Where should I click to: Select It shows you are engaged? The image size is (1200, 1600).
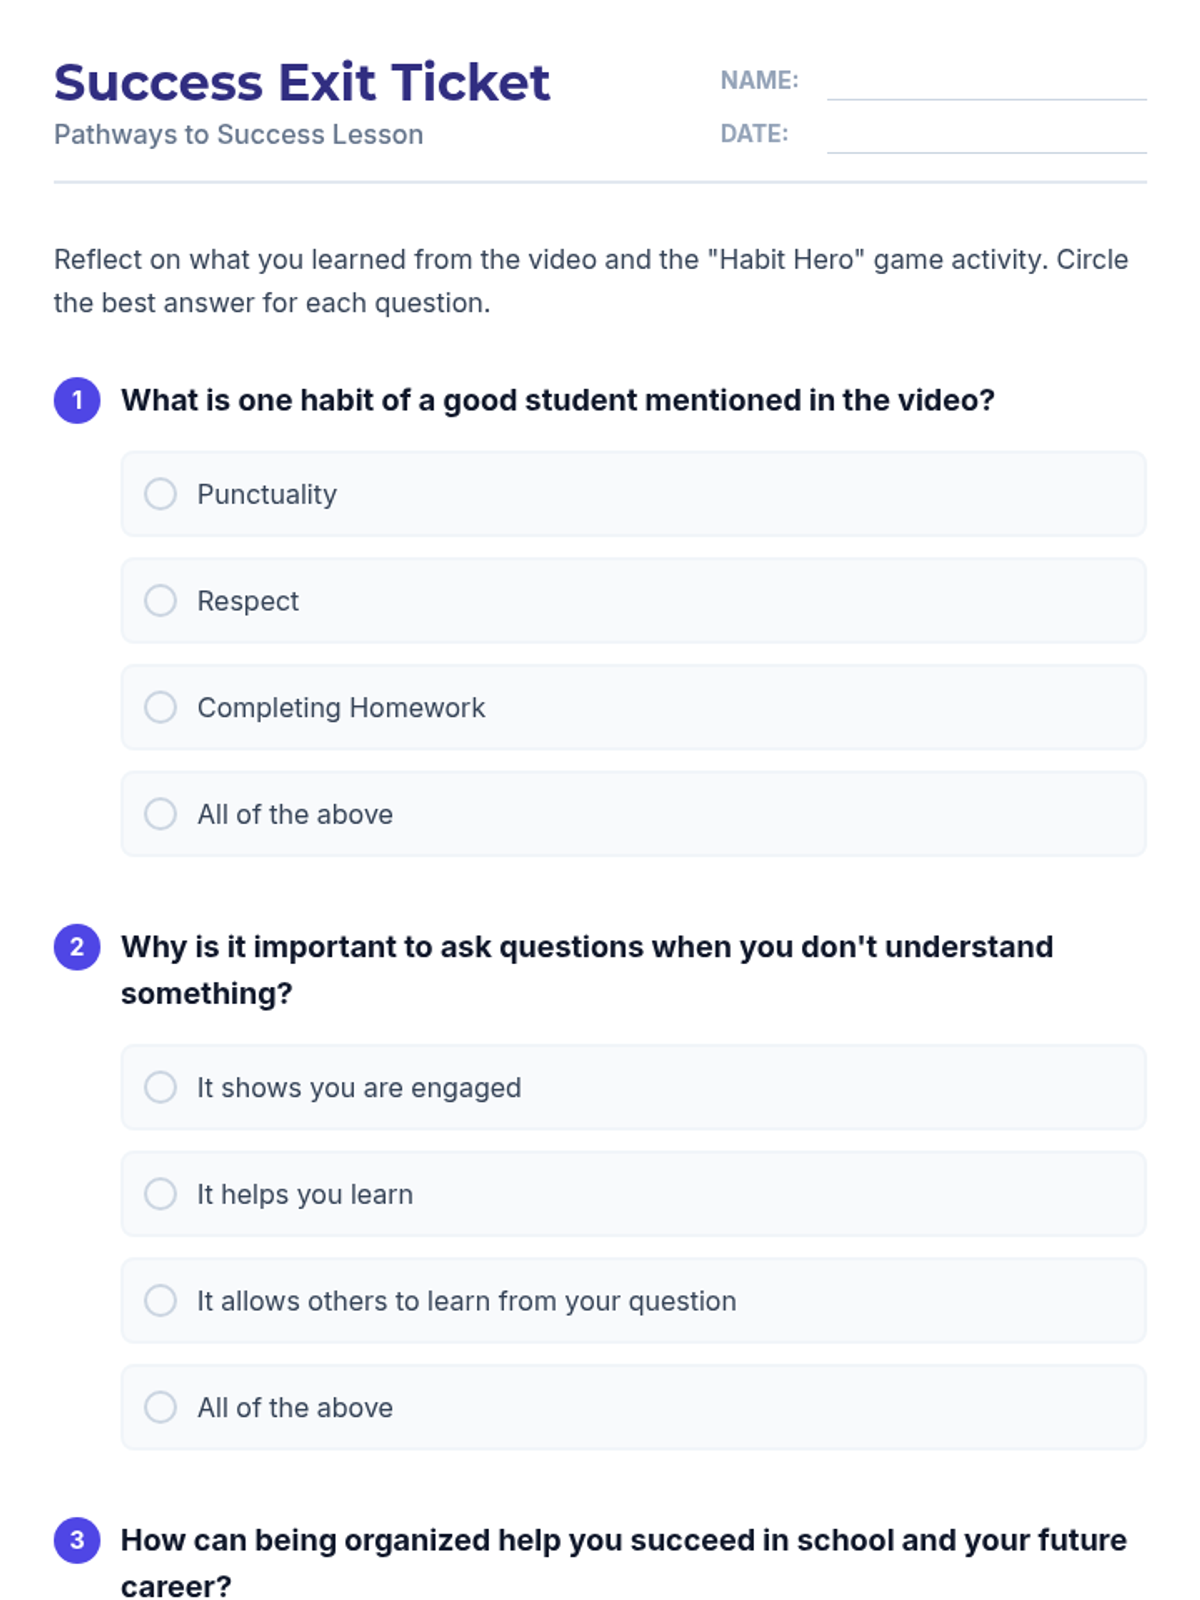[160, 1087]
